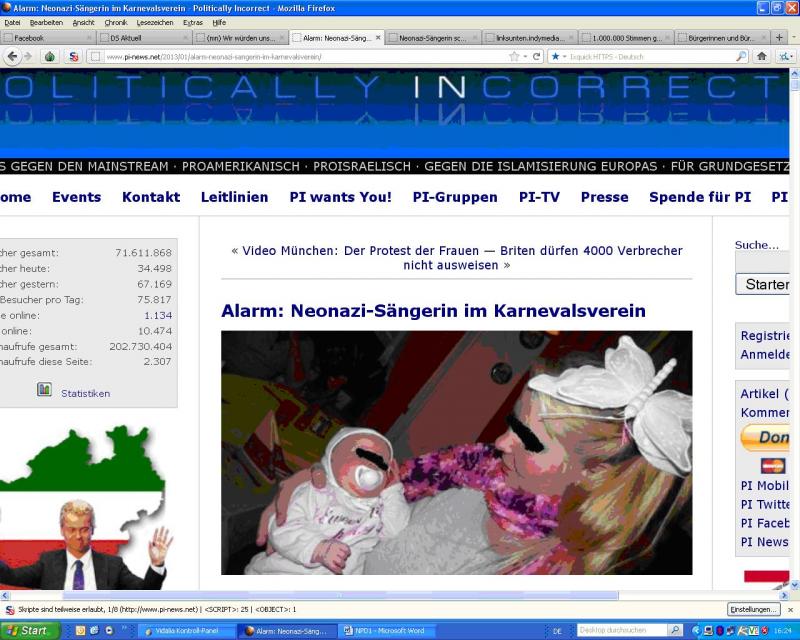Open NoScript Einstellungen options in status bar
Image resolution: width=800 pixels, height=640 pixels.
coord(752,609)
